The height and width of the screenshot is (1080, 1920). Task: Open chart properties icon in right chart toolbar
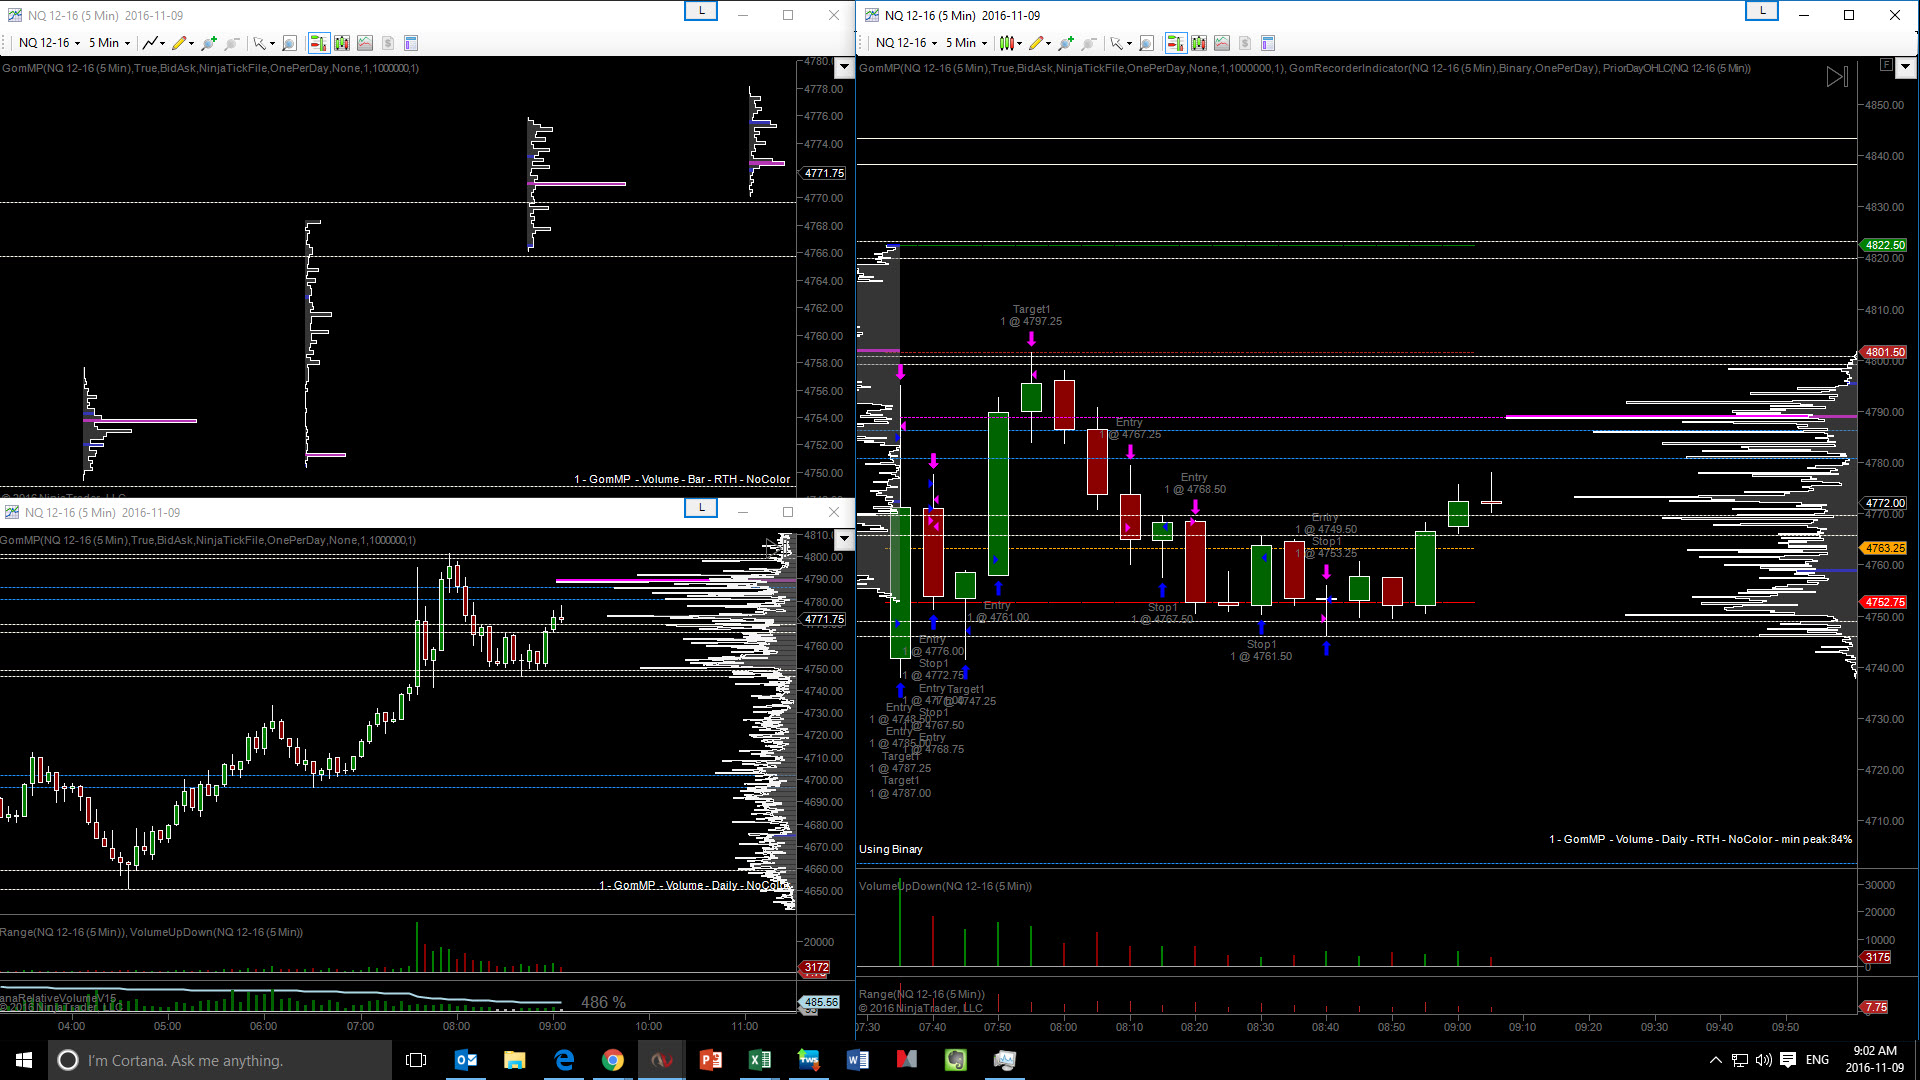[x=1268, y=43]
